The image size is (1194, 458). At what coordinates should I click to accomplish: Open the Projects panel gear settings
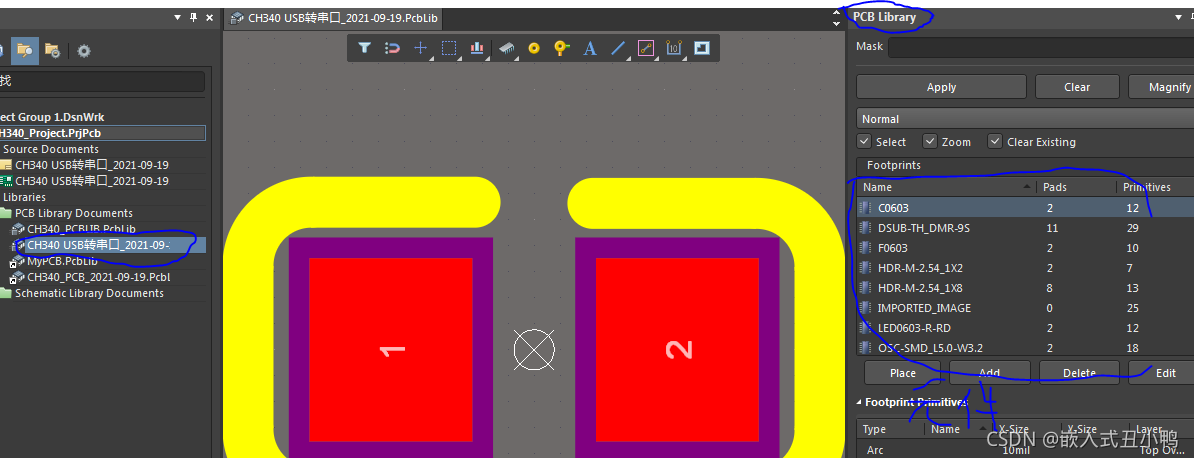[x=84, y=51]
